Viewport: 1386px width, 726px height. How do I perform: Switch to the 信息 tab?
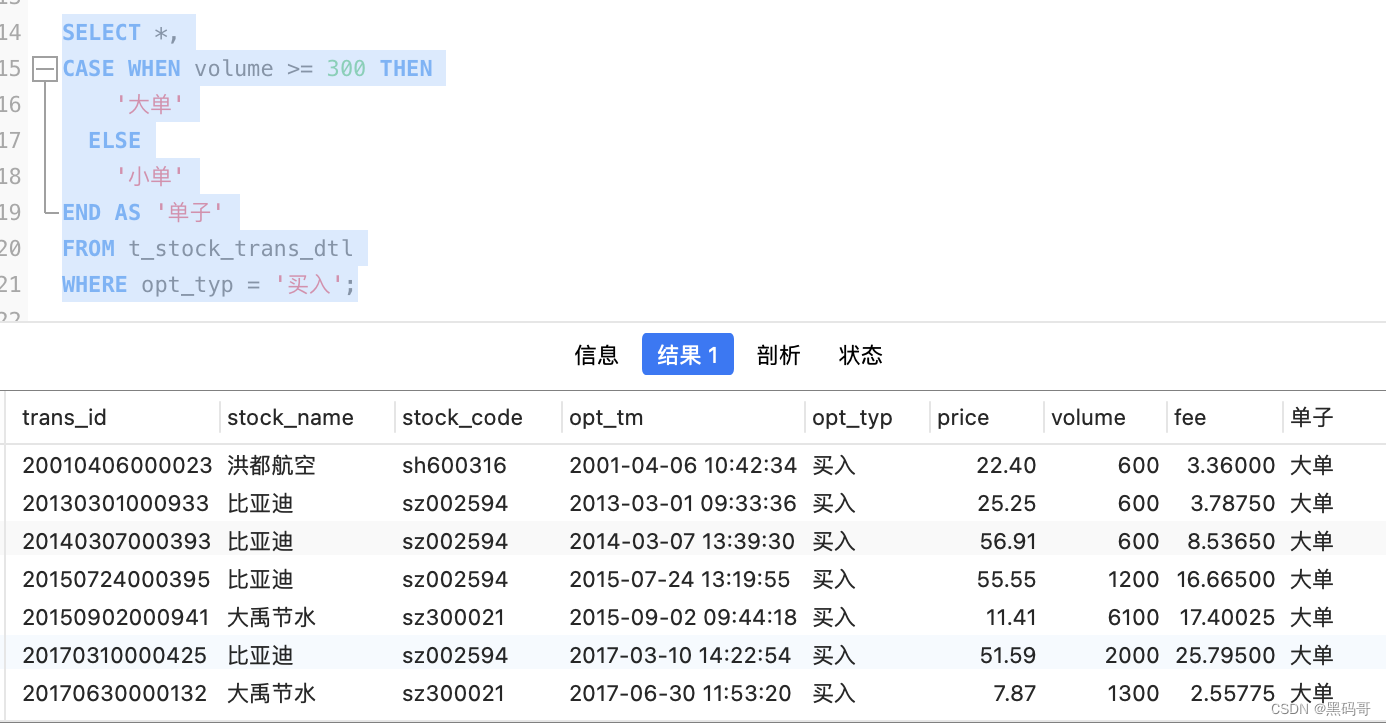pyautogui.click(x=596, y=354)
